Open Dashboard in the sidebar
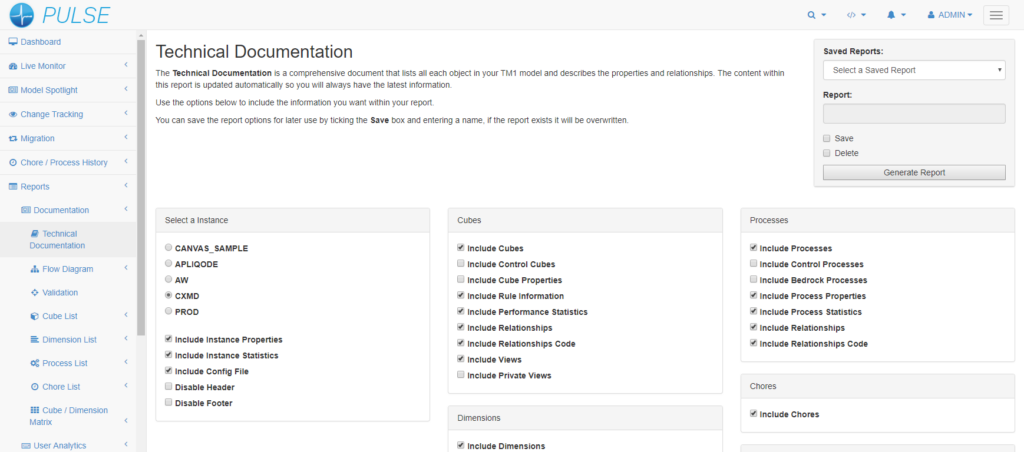Viewport: 1024px width, 452px height. tap(40, 42)
